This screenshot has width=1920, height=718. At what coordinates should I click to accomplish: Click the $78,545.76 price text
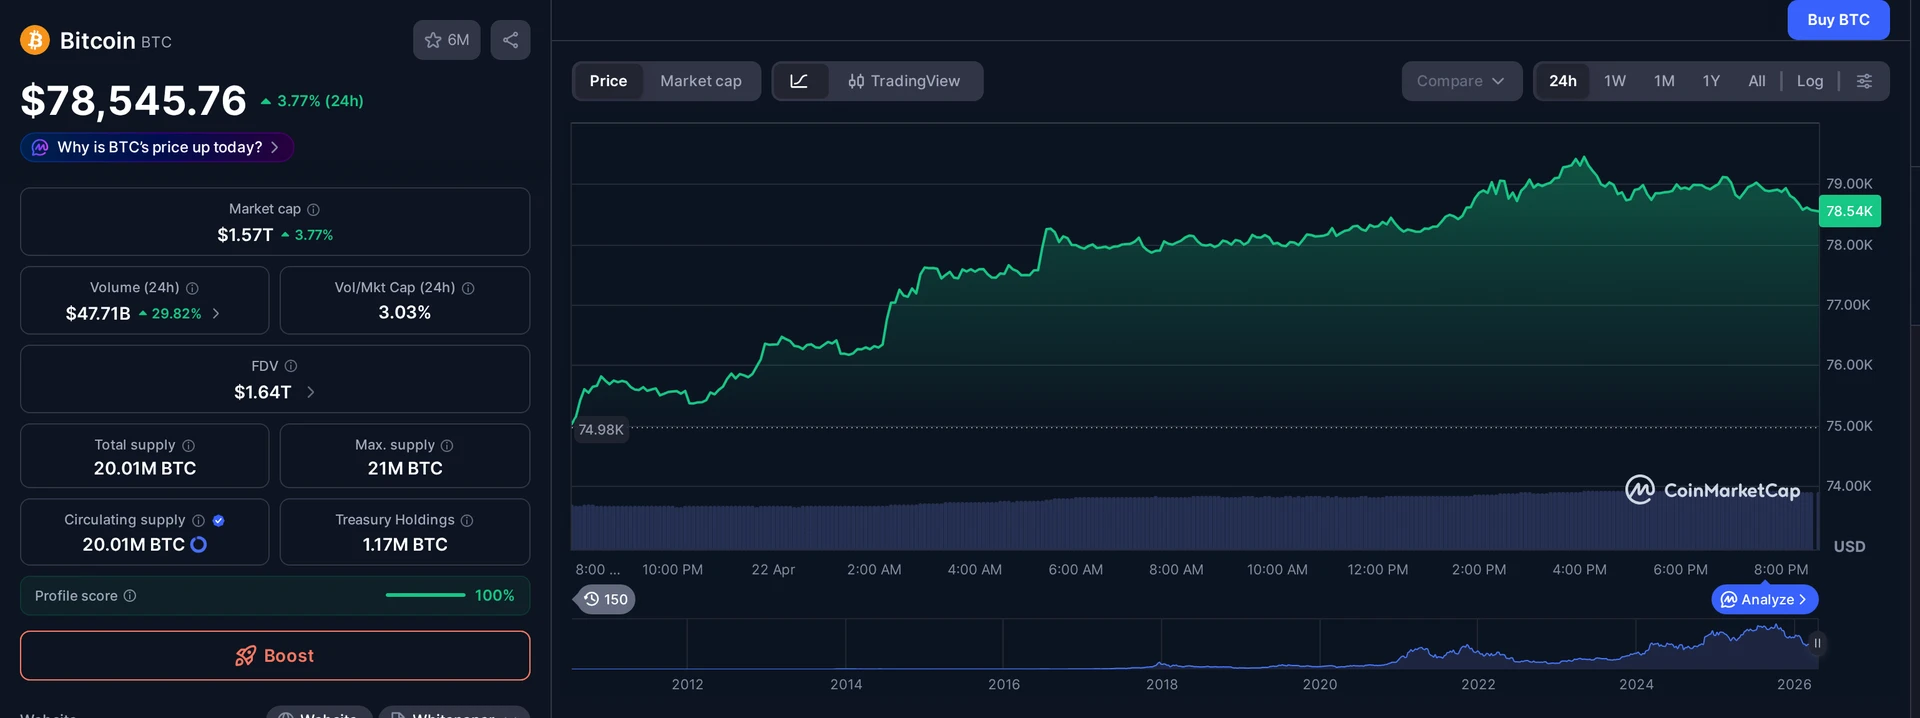pos(134,100)
